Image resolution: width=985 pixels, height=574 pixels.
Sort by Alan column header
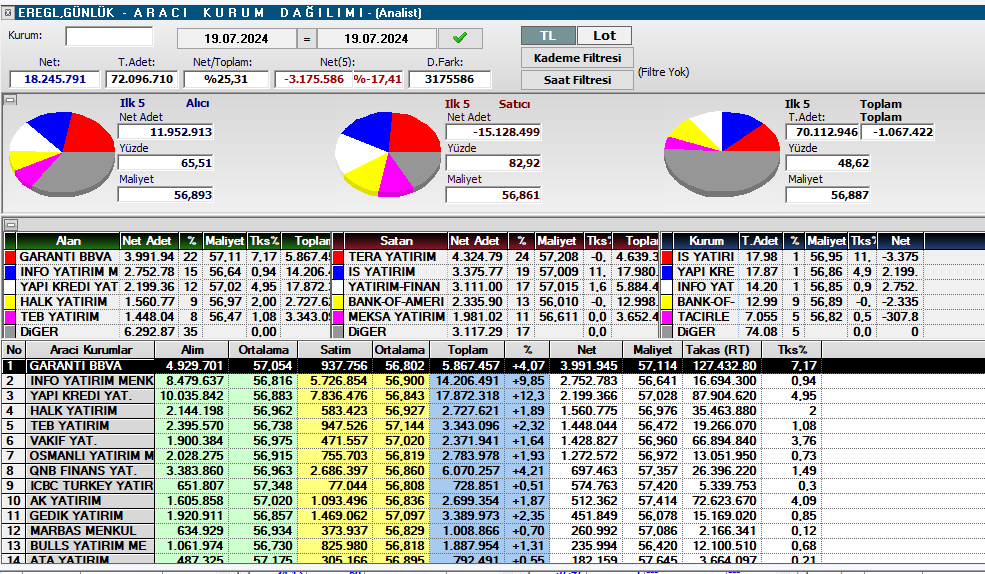(x=68, y=241)
